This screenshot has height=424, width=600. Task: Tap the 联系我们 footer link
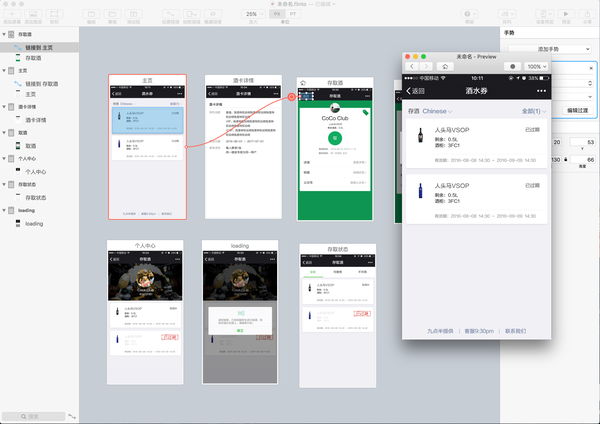(515, 331)
